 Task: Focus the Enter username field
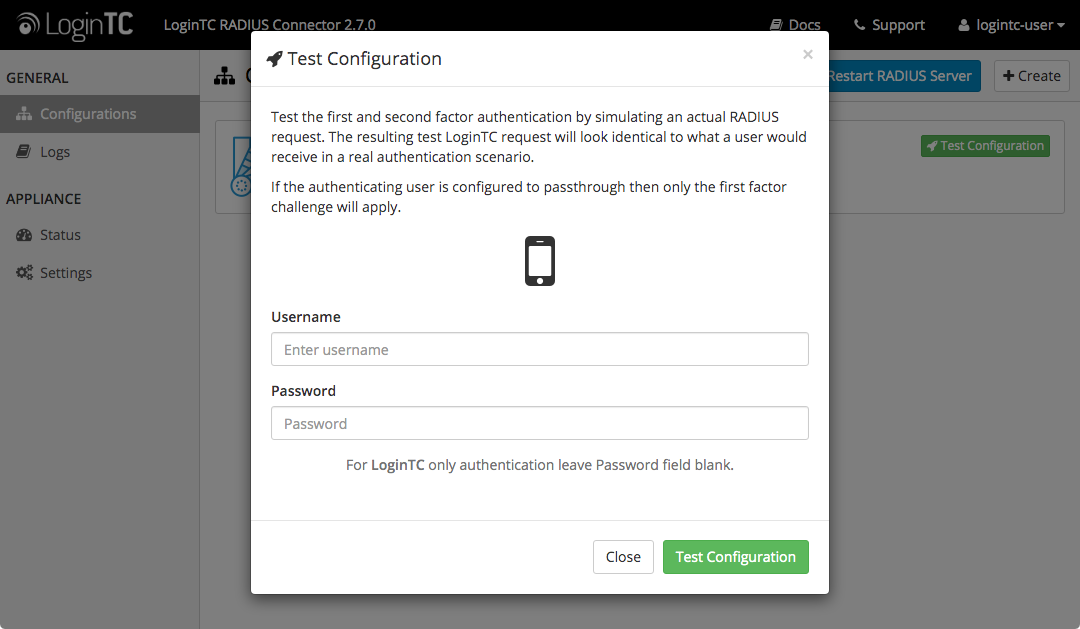pyautogui.click(x=540, y=349)
